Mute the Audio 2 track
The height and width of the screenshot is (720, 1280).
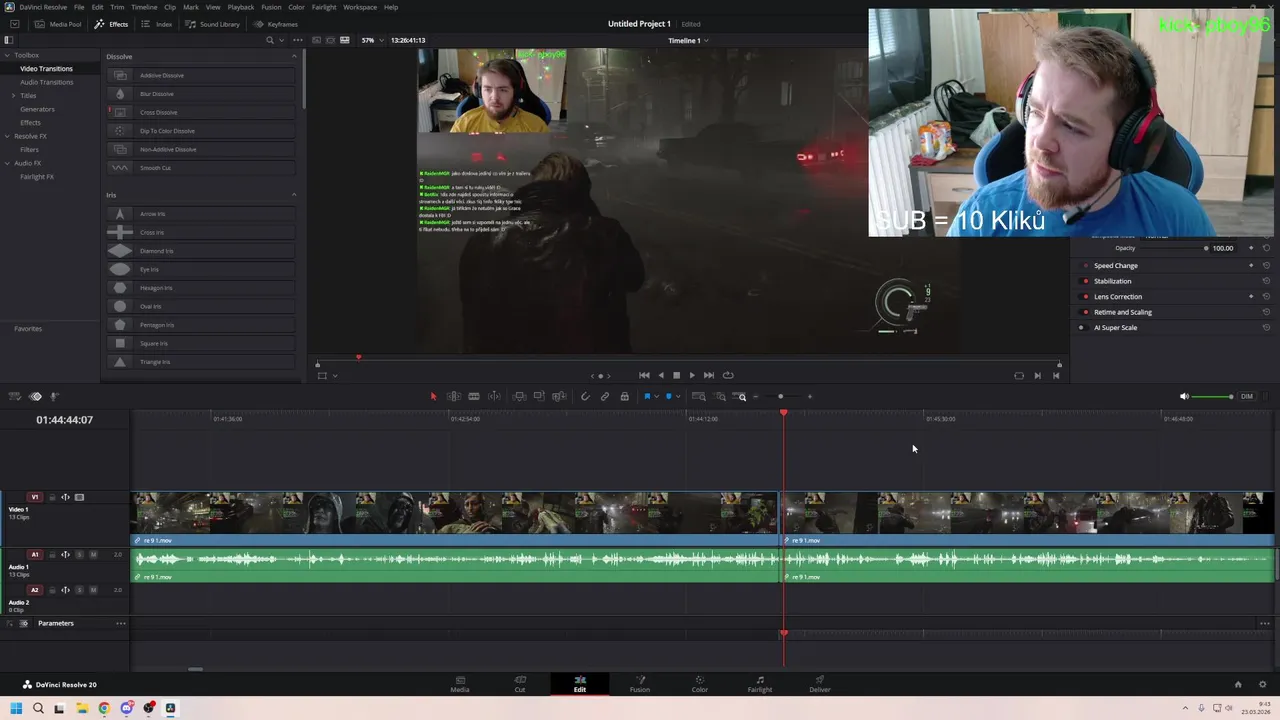click(x=93, y=590)
